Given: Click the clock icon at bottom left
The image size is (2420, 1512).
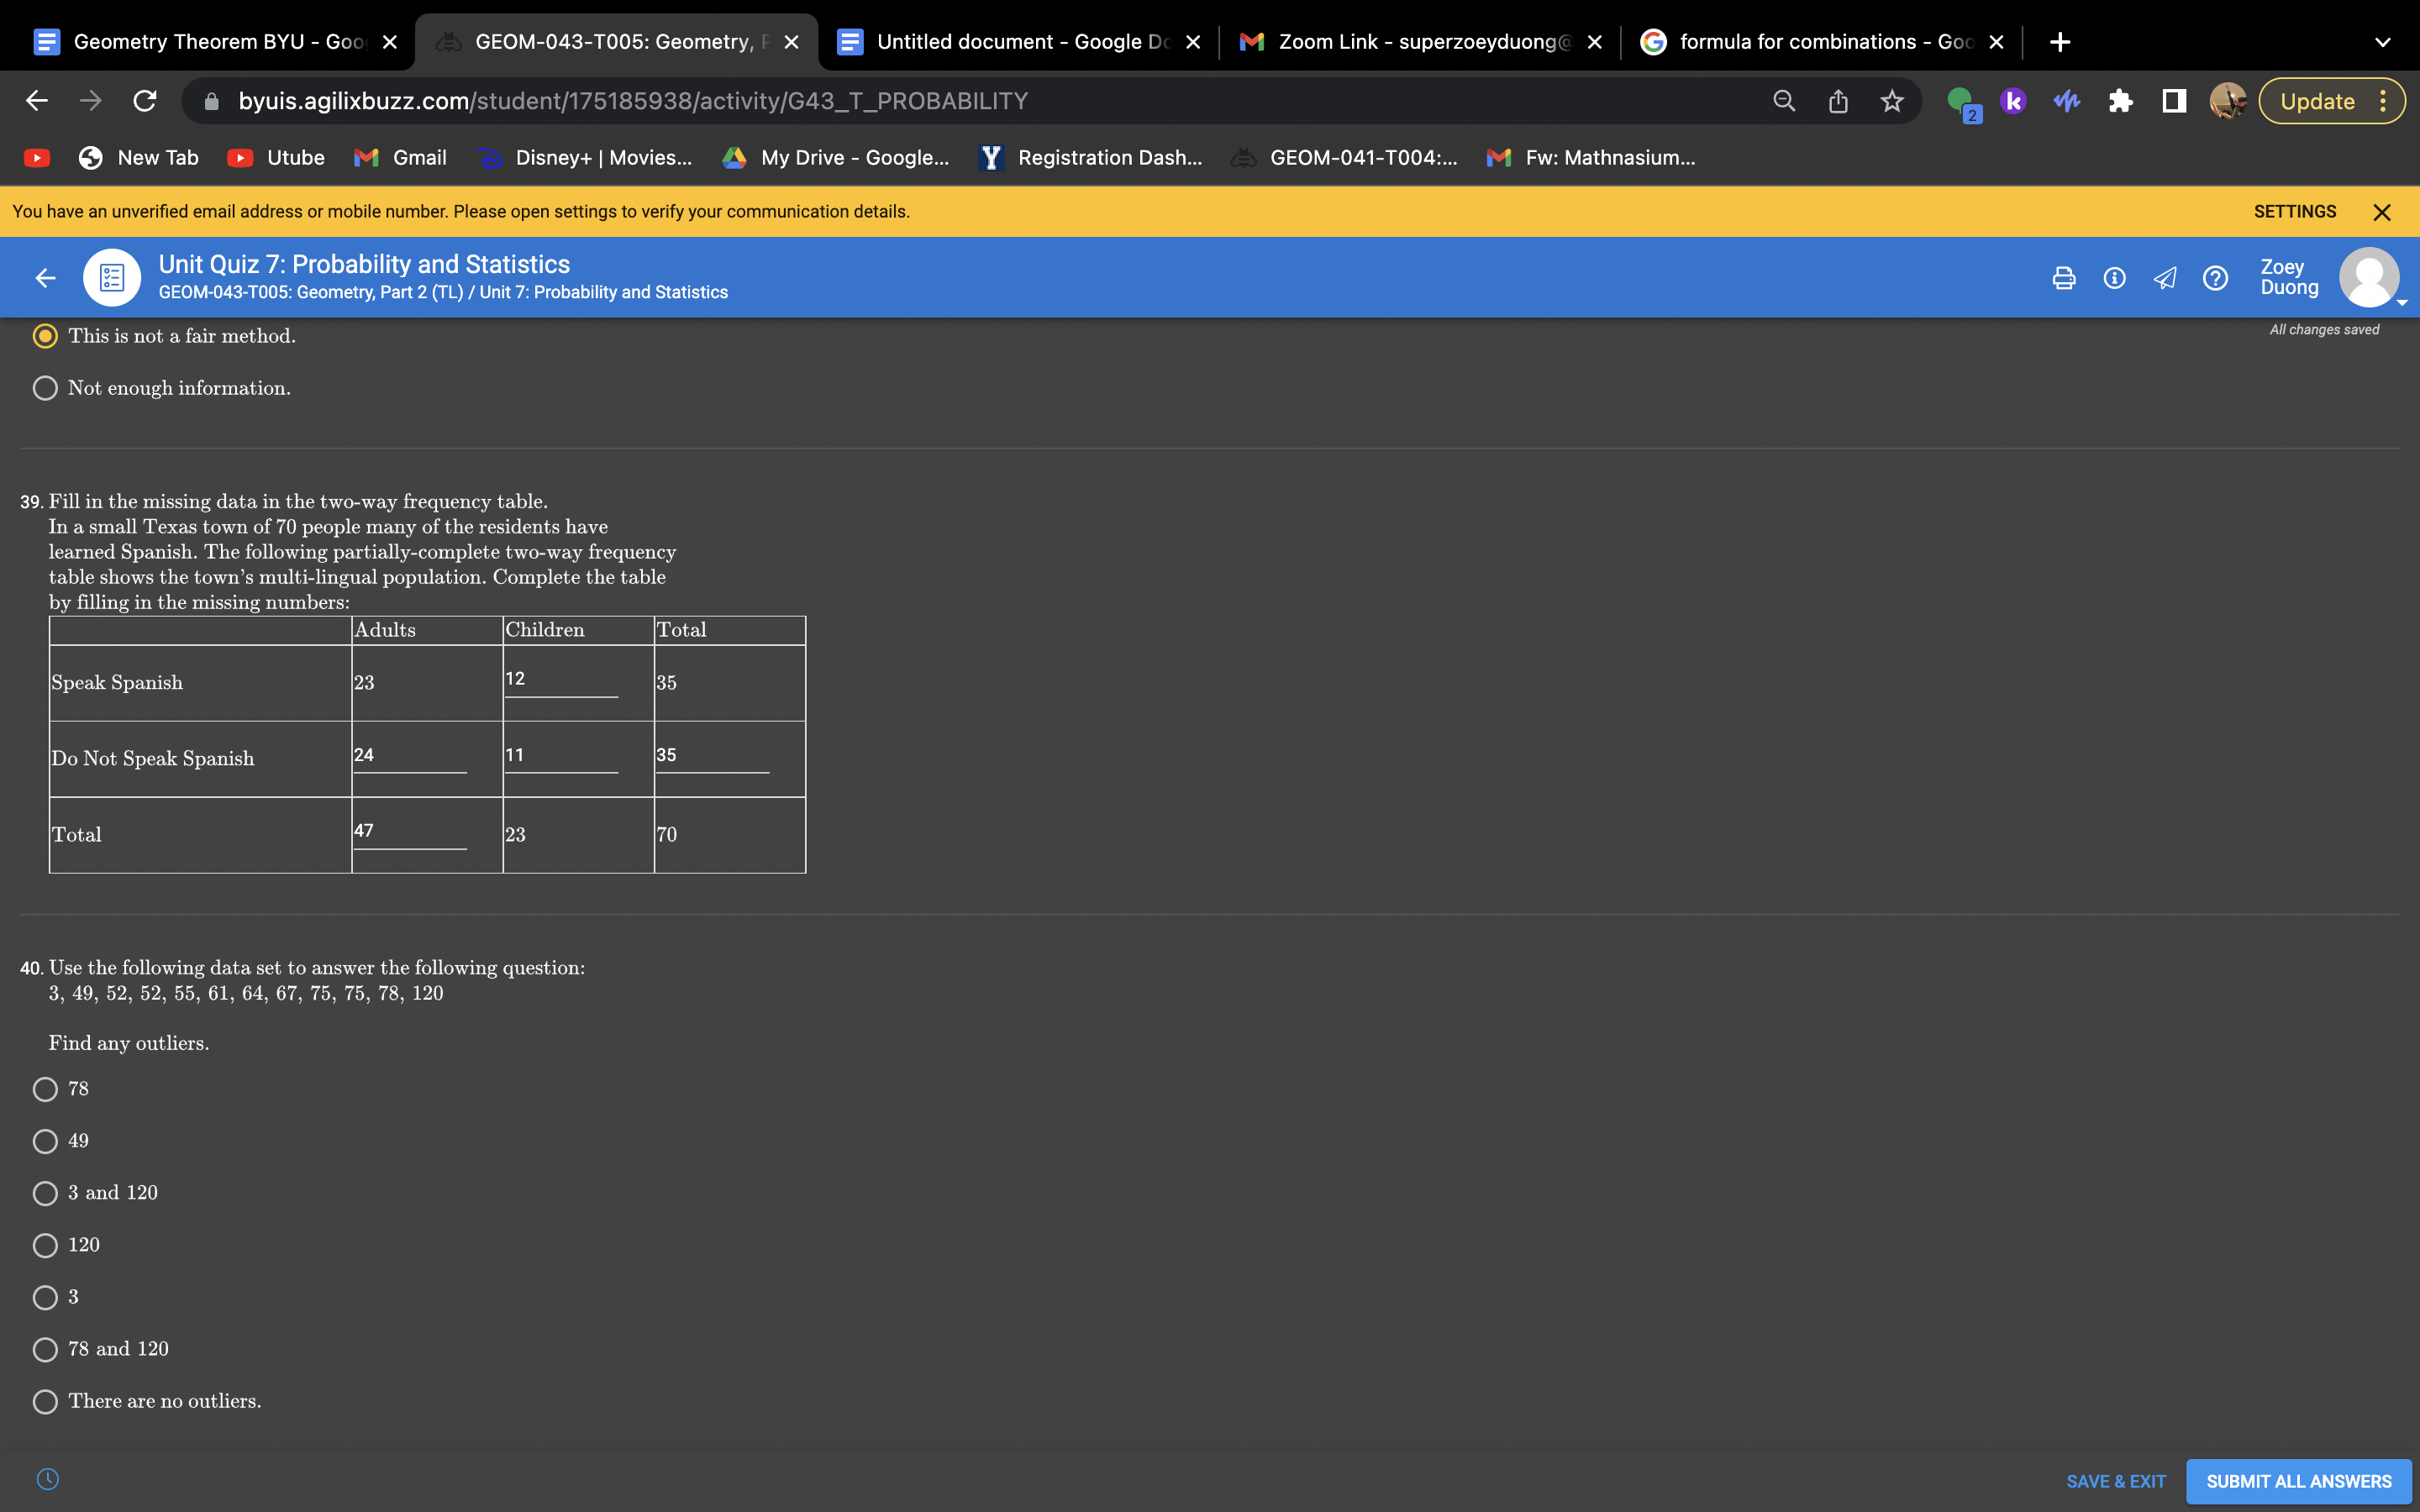Looking at the screenshot, I should pyautogui.click(x=48, y=1479).
